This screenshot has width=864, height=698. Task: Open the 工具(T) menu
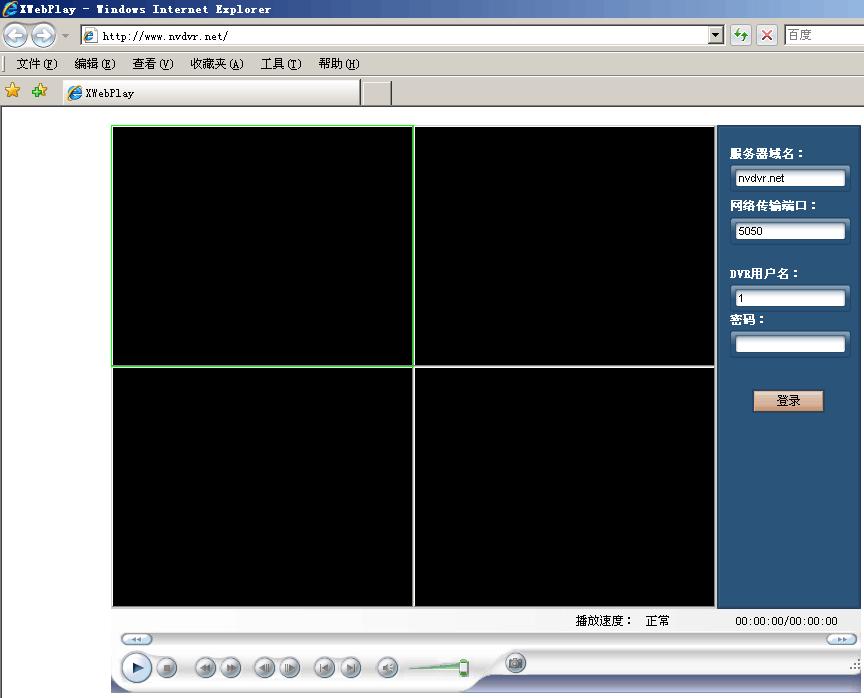pyautogui.click(x=280, y=64)
